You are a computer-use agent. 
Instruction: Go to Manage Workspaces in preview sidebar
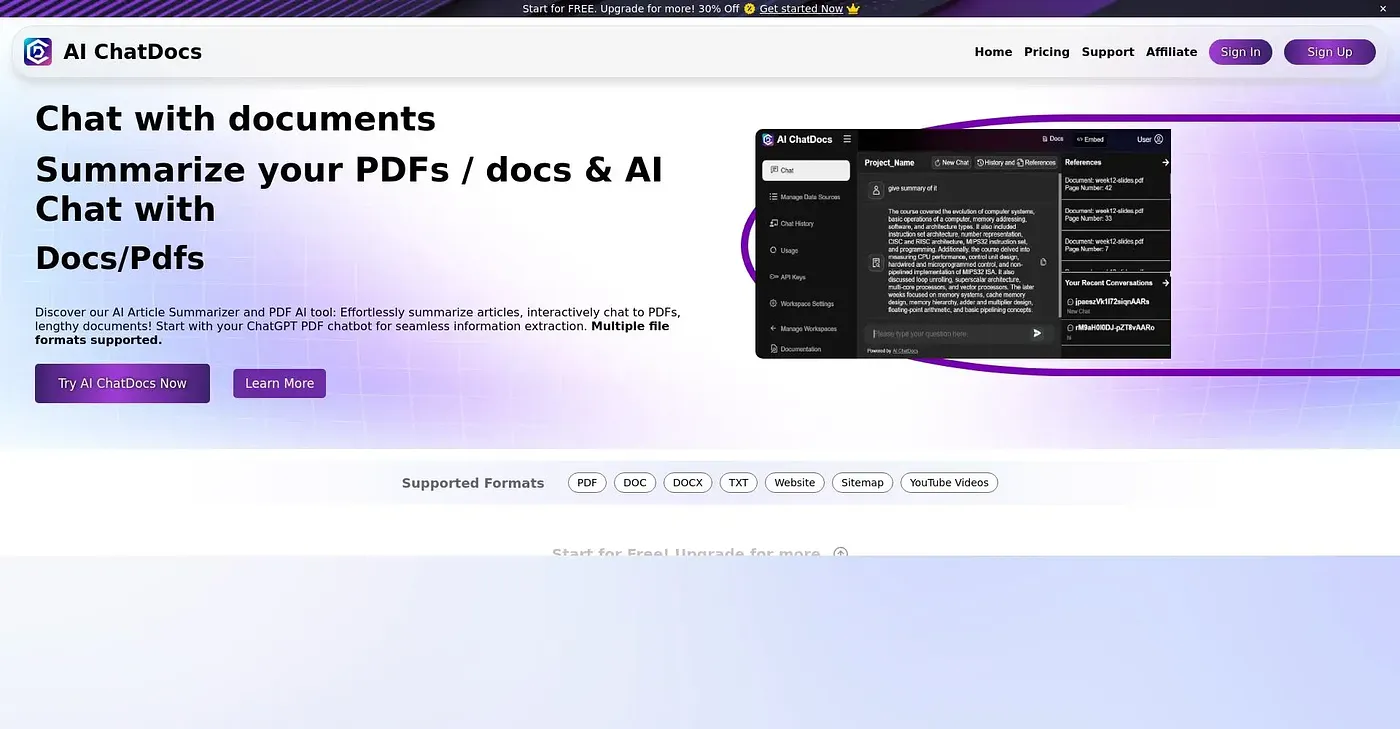[803, 328]
